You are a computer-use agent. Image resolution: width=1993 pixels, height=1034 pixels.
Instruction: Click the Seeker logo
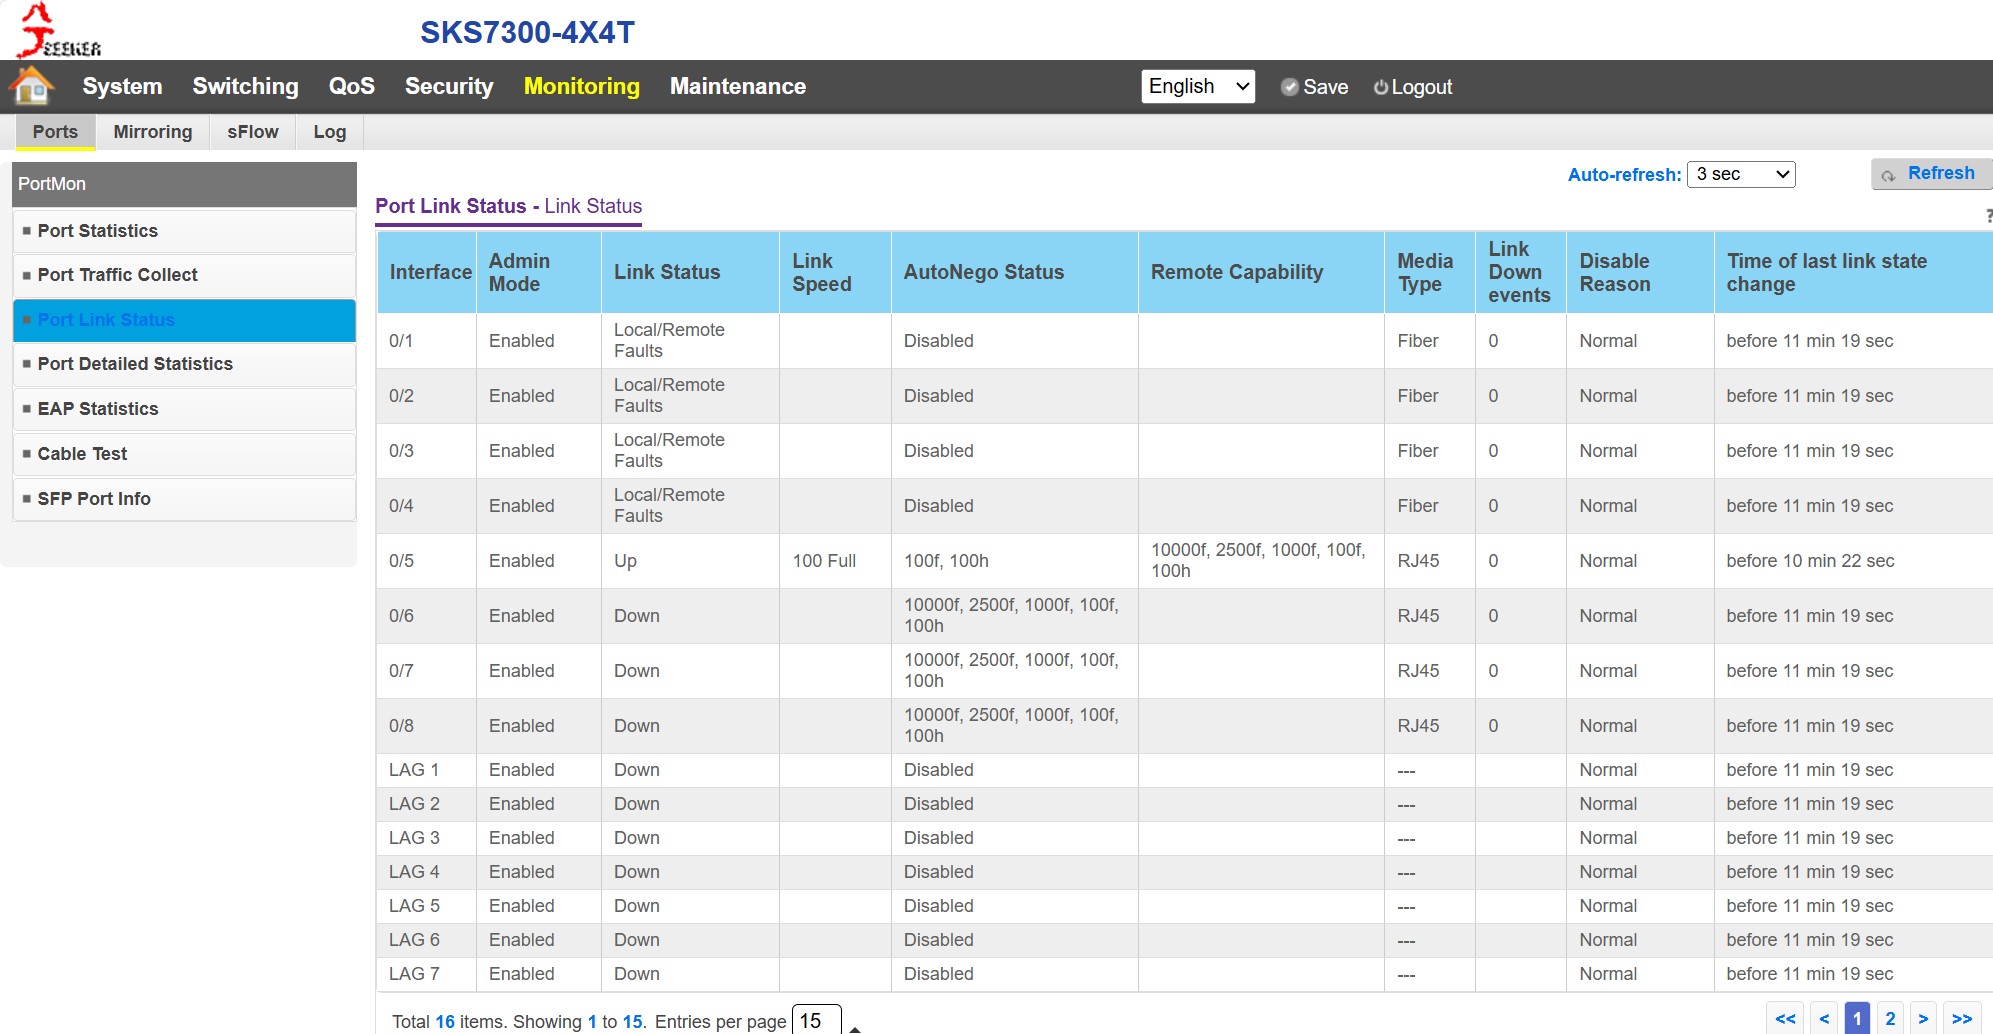(x=58, y=30)
